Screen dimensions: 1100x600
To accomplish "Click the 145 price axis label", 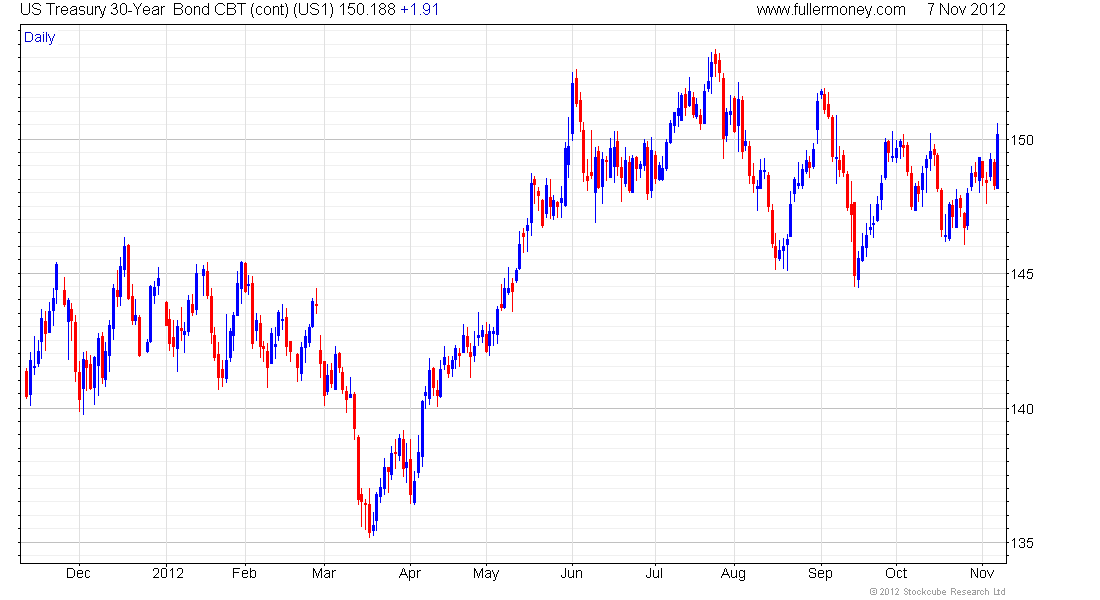I will tap(1023, 274).
